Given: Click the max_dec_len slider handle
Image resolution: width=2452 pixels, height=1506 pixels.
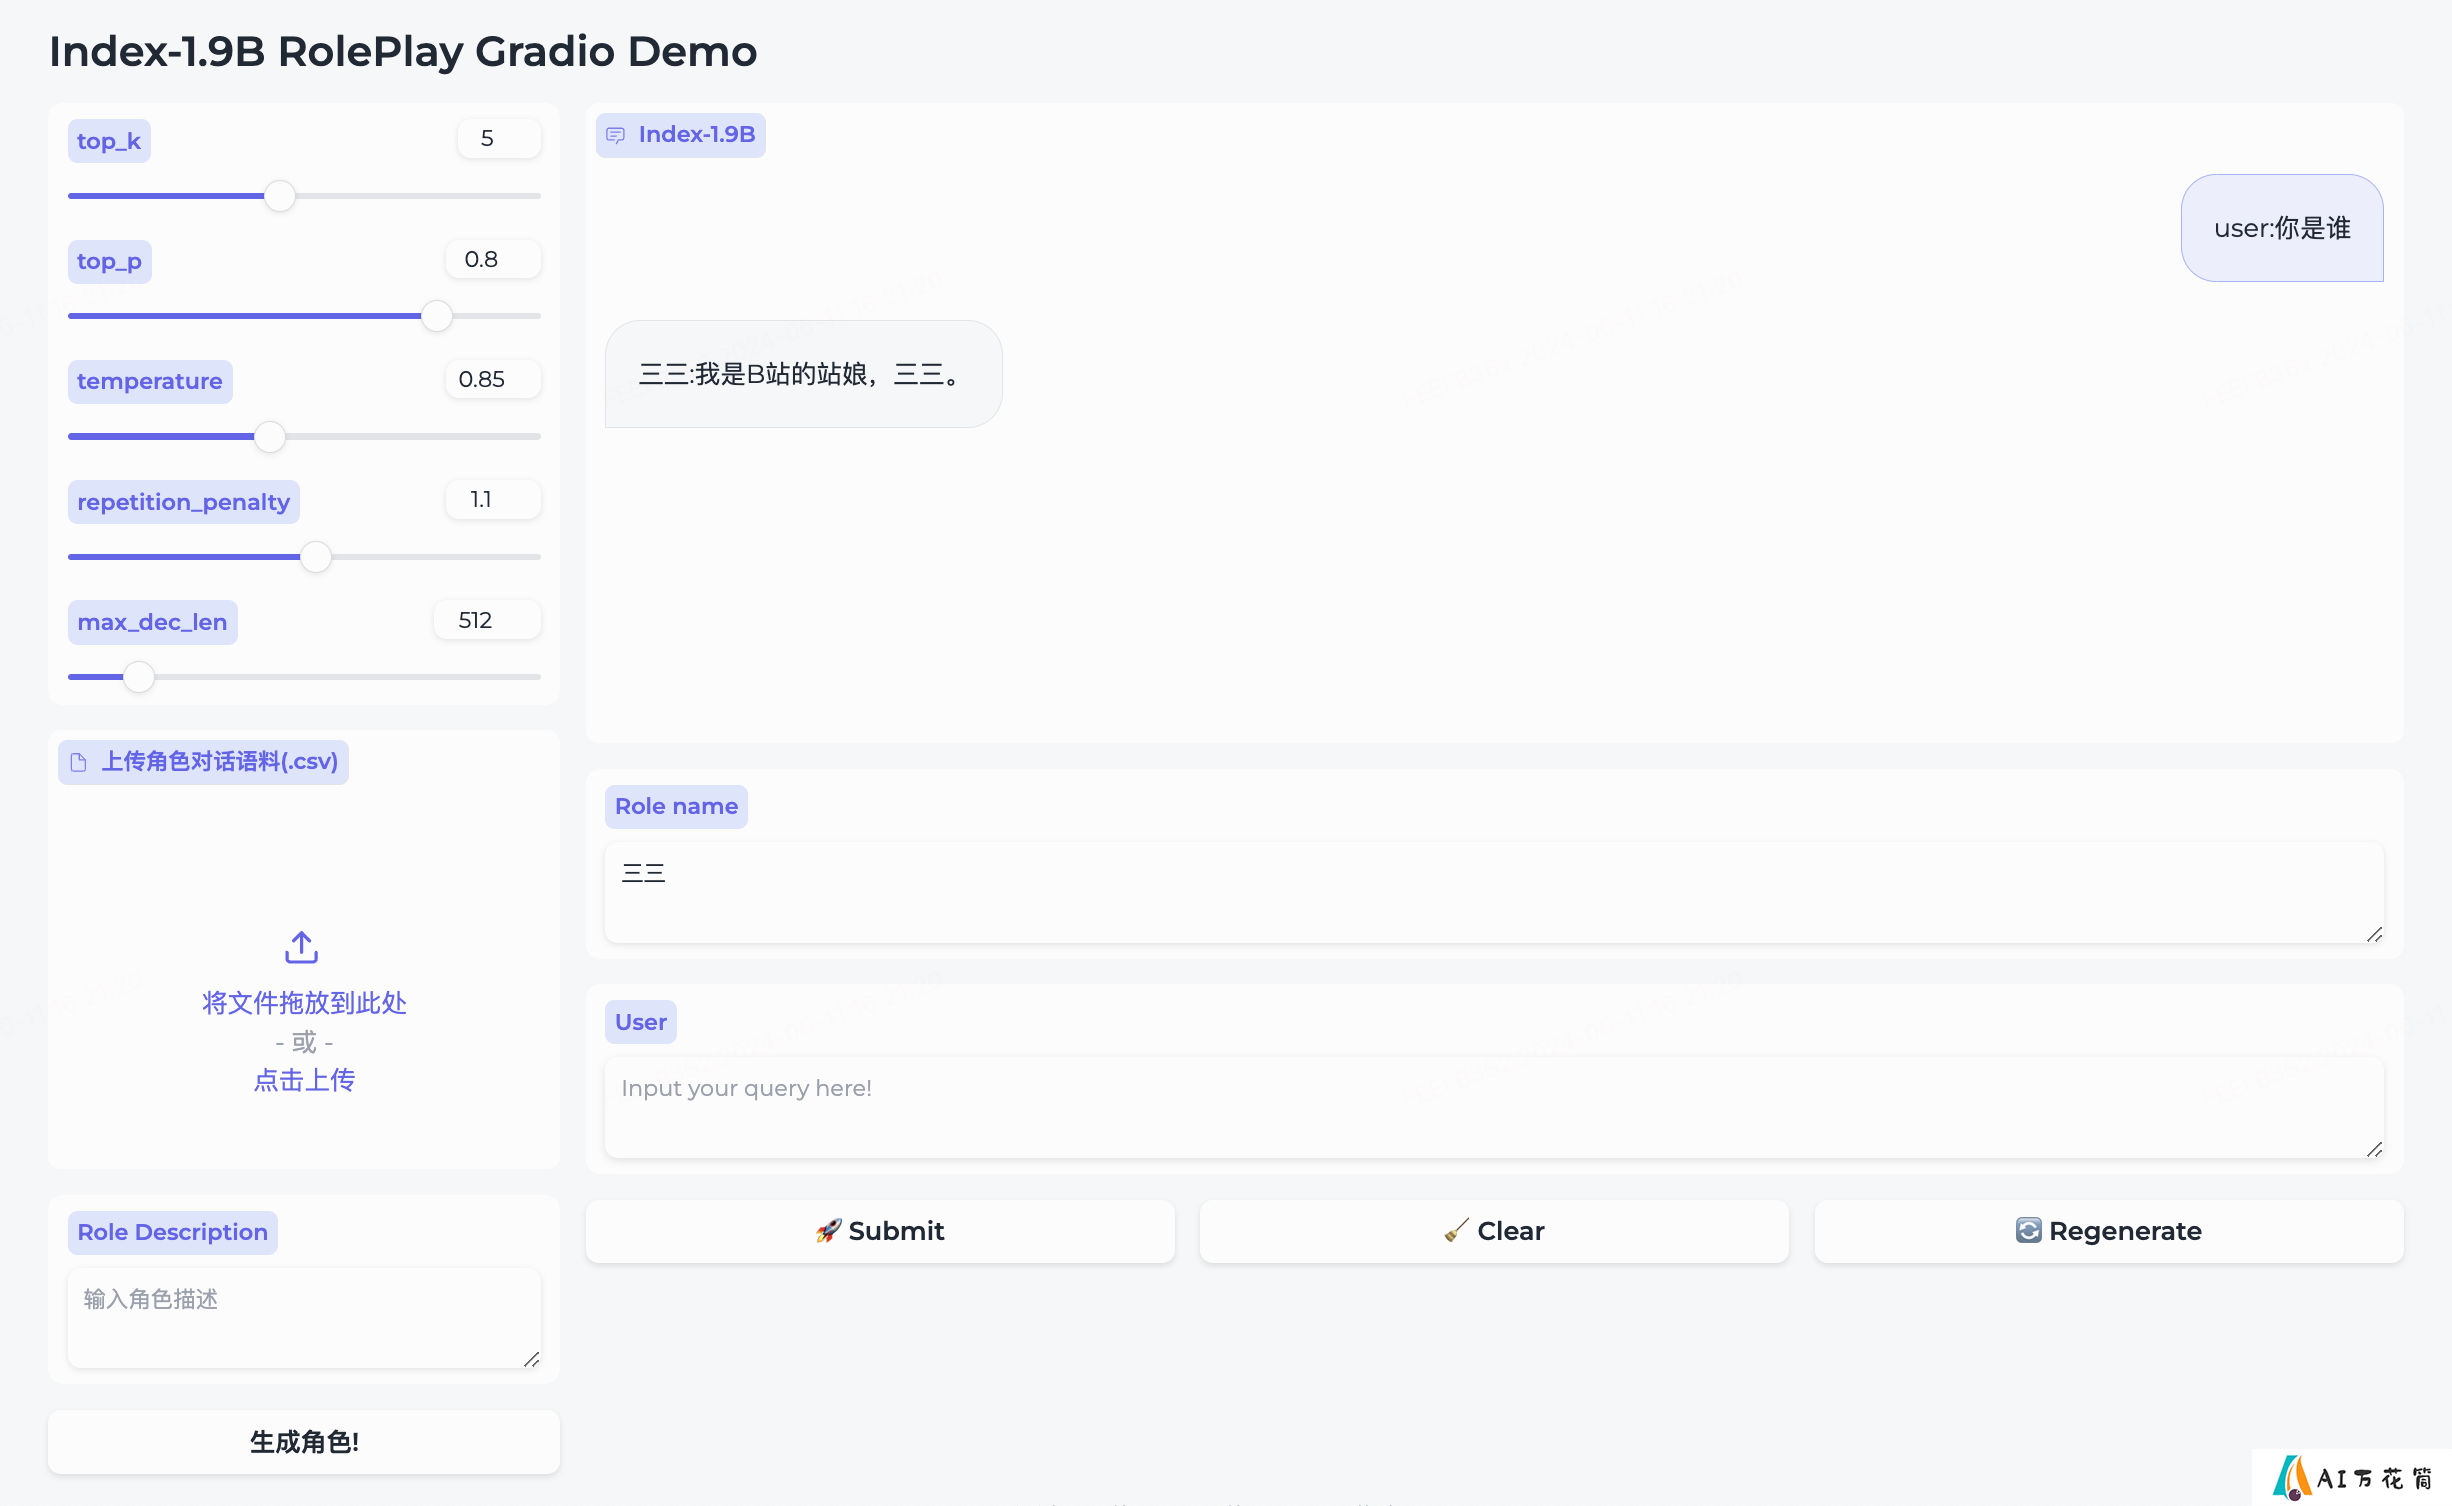Looking at the screenshot, I should (139, 677).
